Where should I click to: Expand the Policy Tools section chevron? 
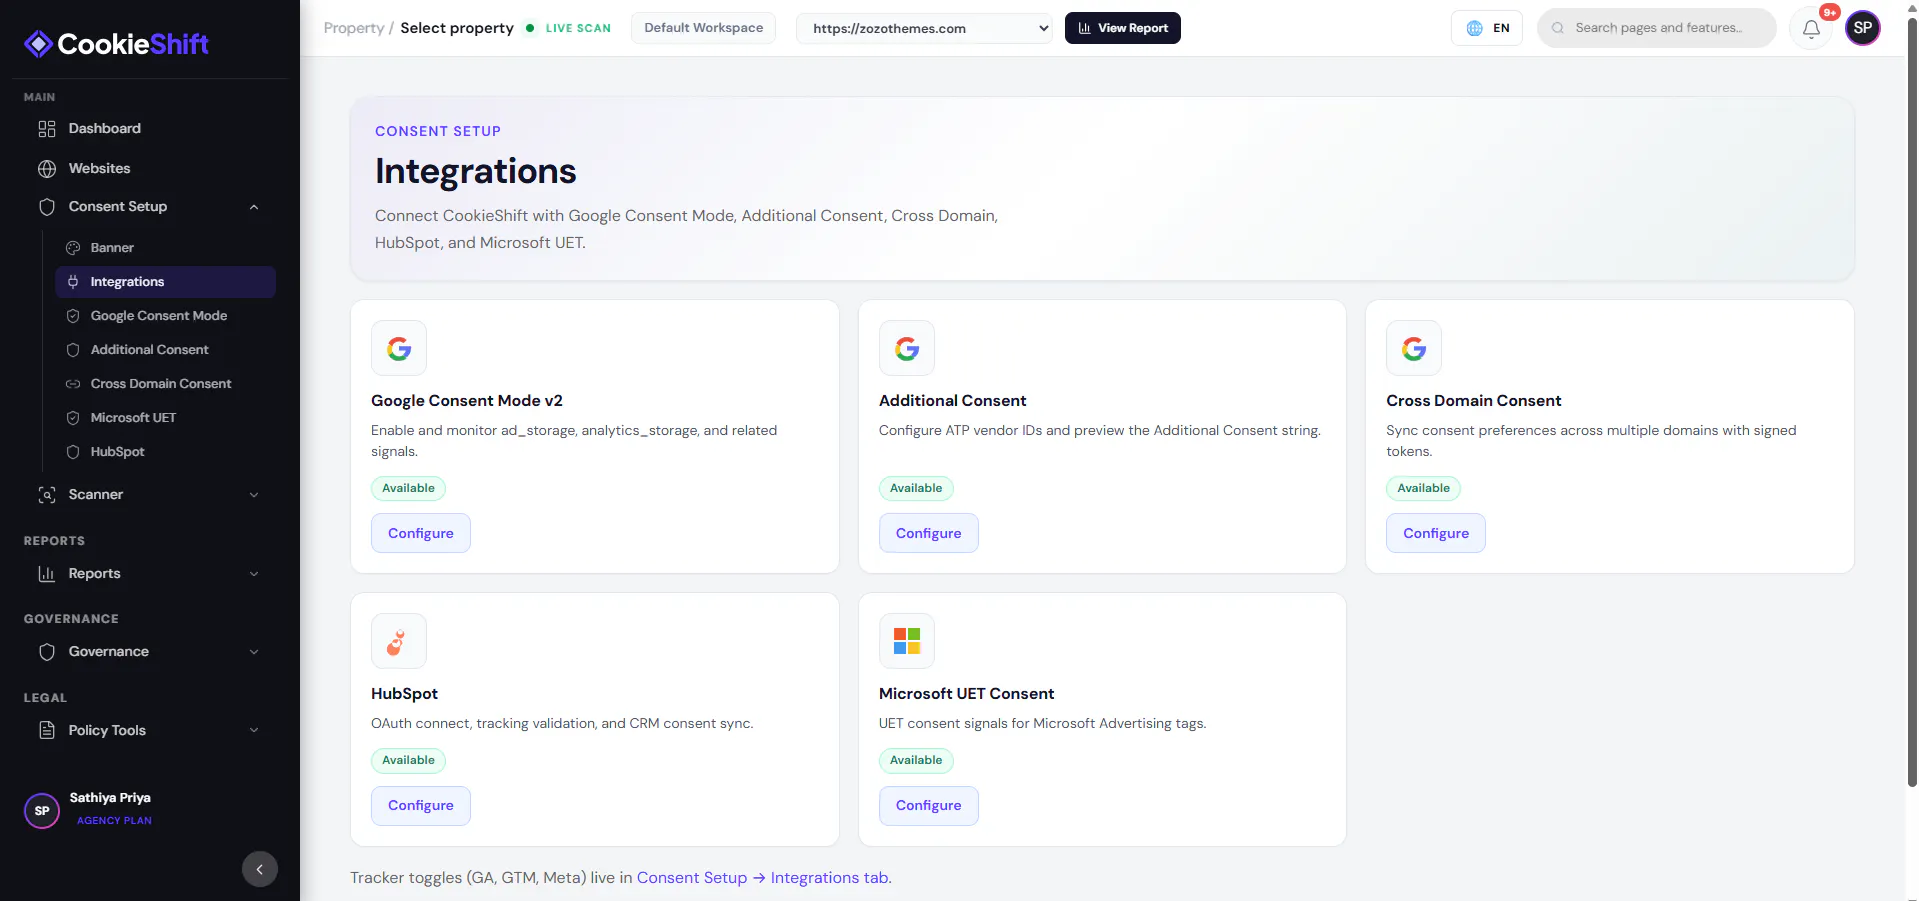(x=254, y=731)
